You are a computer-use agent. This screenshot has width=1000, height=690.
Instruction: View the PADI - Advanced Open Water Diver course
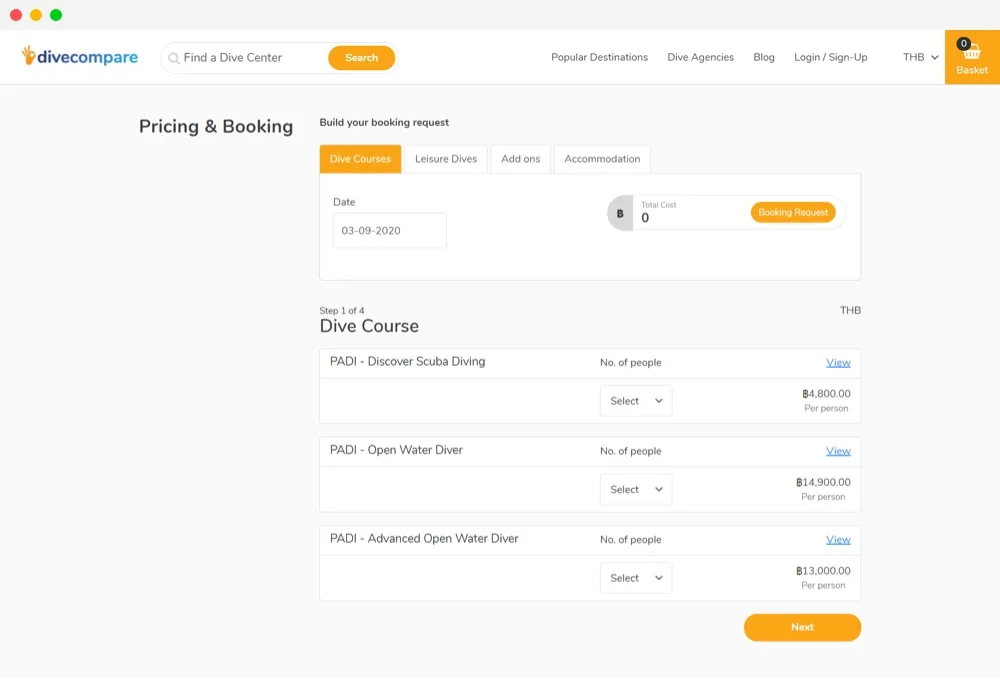(x=838, y=539)
